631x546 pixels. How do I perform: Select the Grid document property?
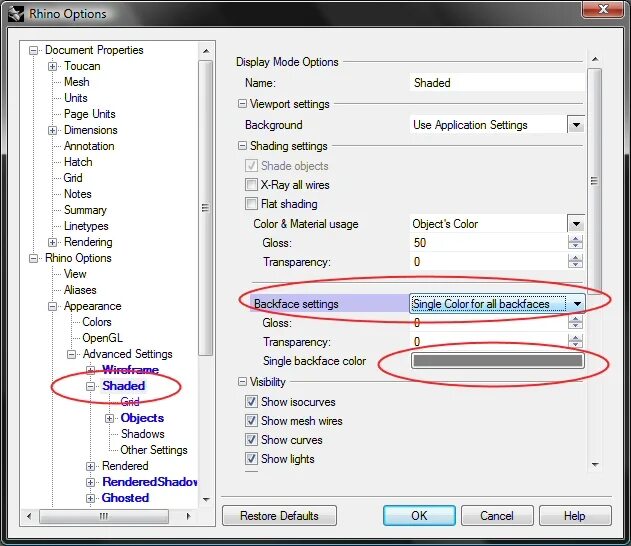73,178
